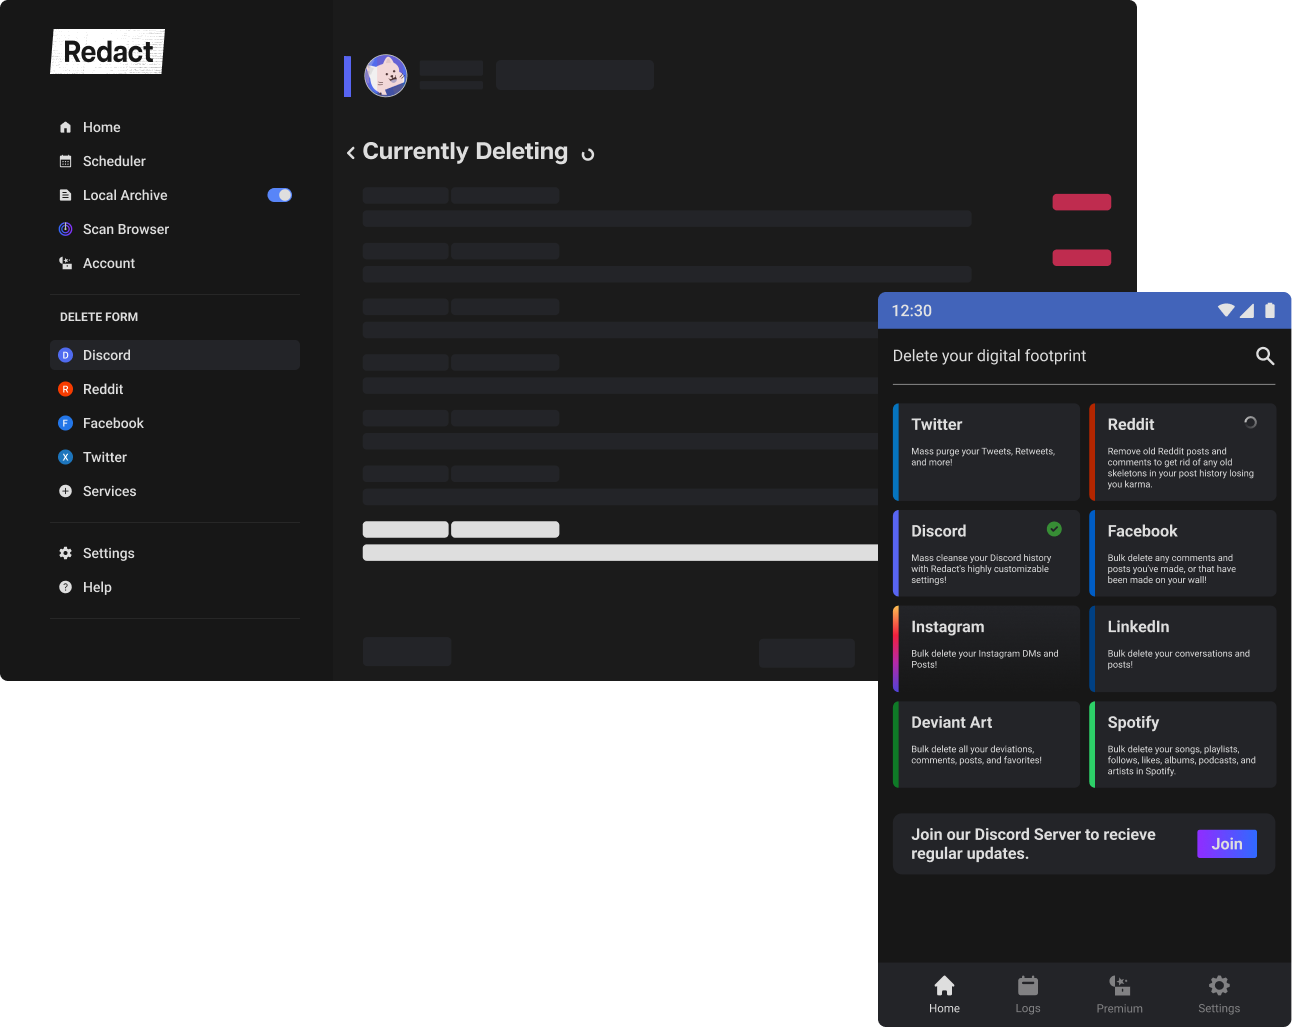Select Services in the Delete Form list
Screen dimensions: 1292x1027
point(65,491)
